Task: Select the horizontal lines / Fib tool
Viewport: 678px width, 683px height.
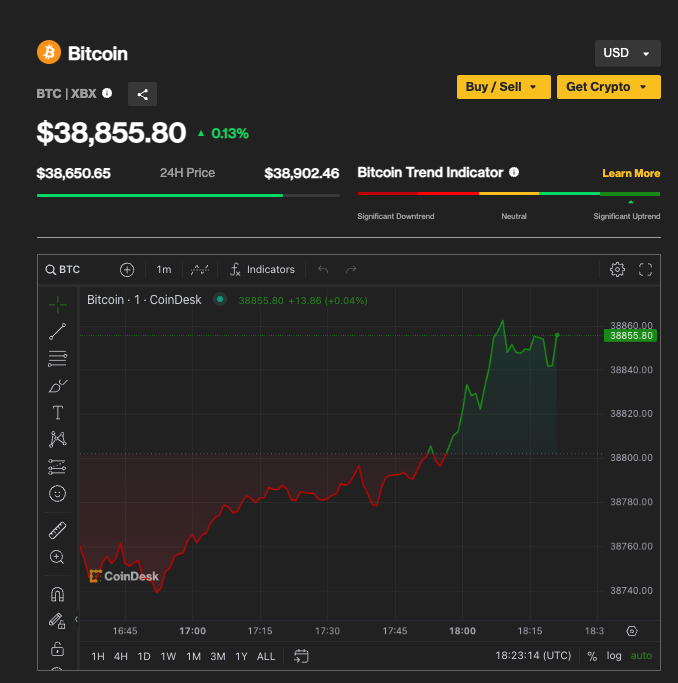Action: (x=57, y=358)
